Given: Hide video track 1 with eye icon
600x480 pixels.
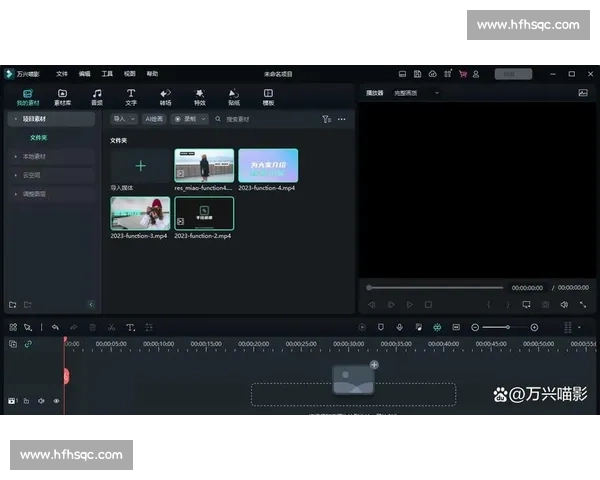Looking at the screenshot, I should tap(56, 401).
